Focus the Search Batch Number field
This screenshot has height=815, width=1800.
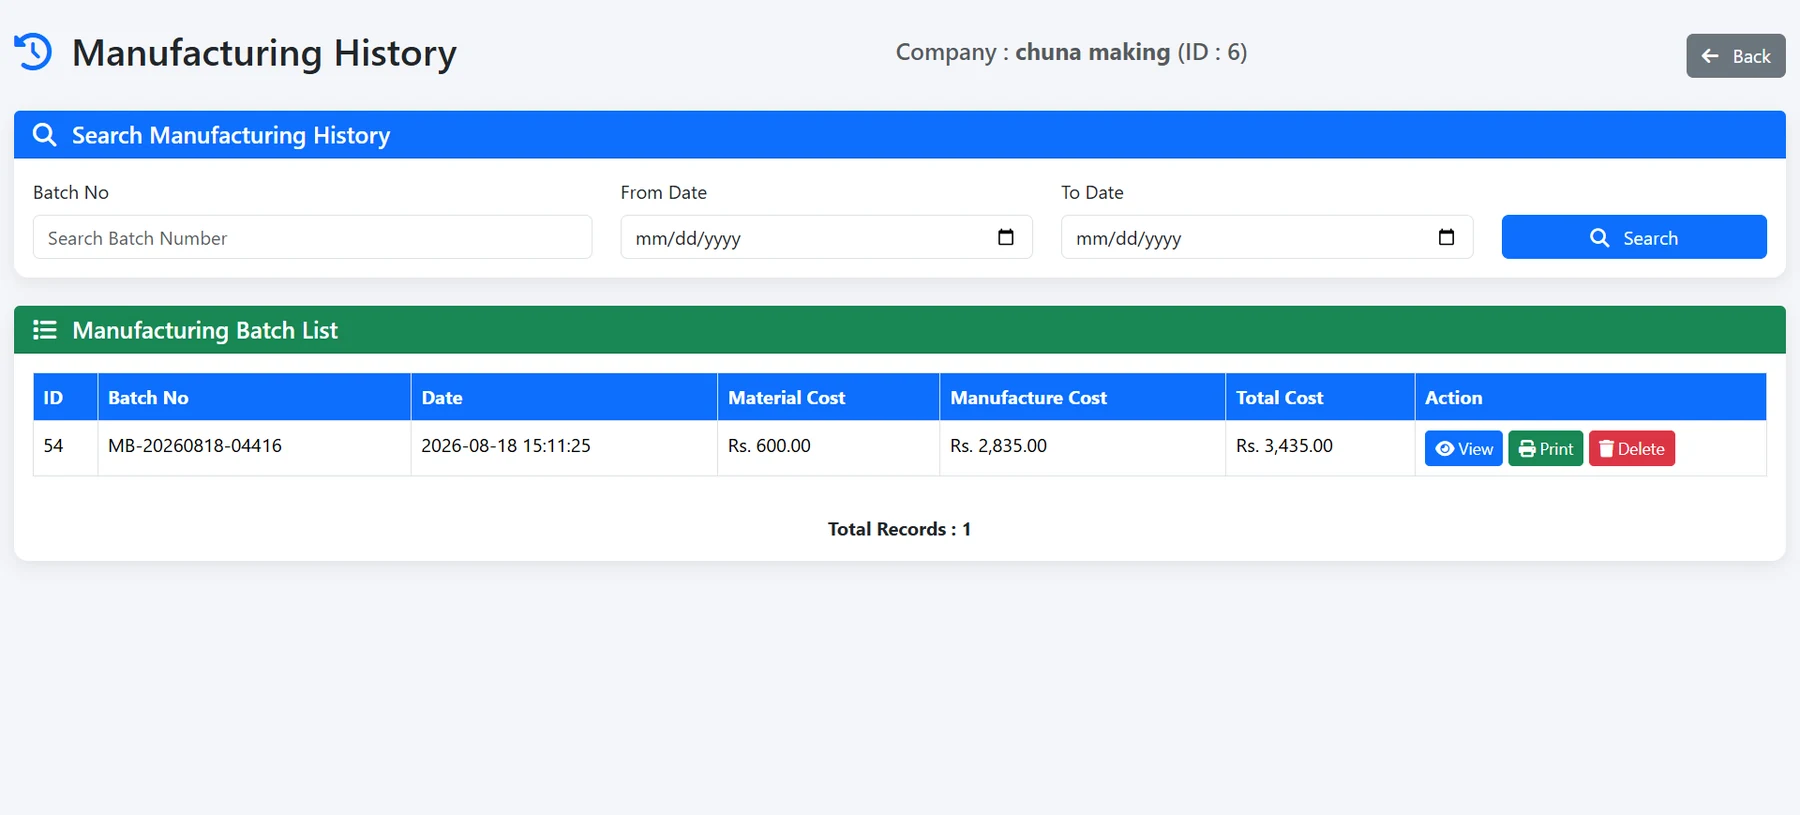coord(312,237)
